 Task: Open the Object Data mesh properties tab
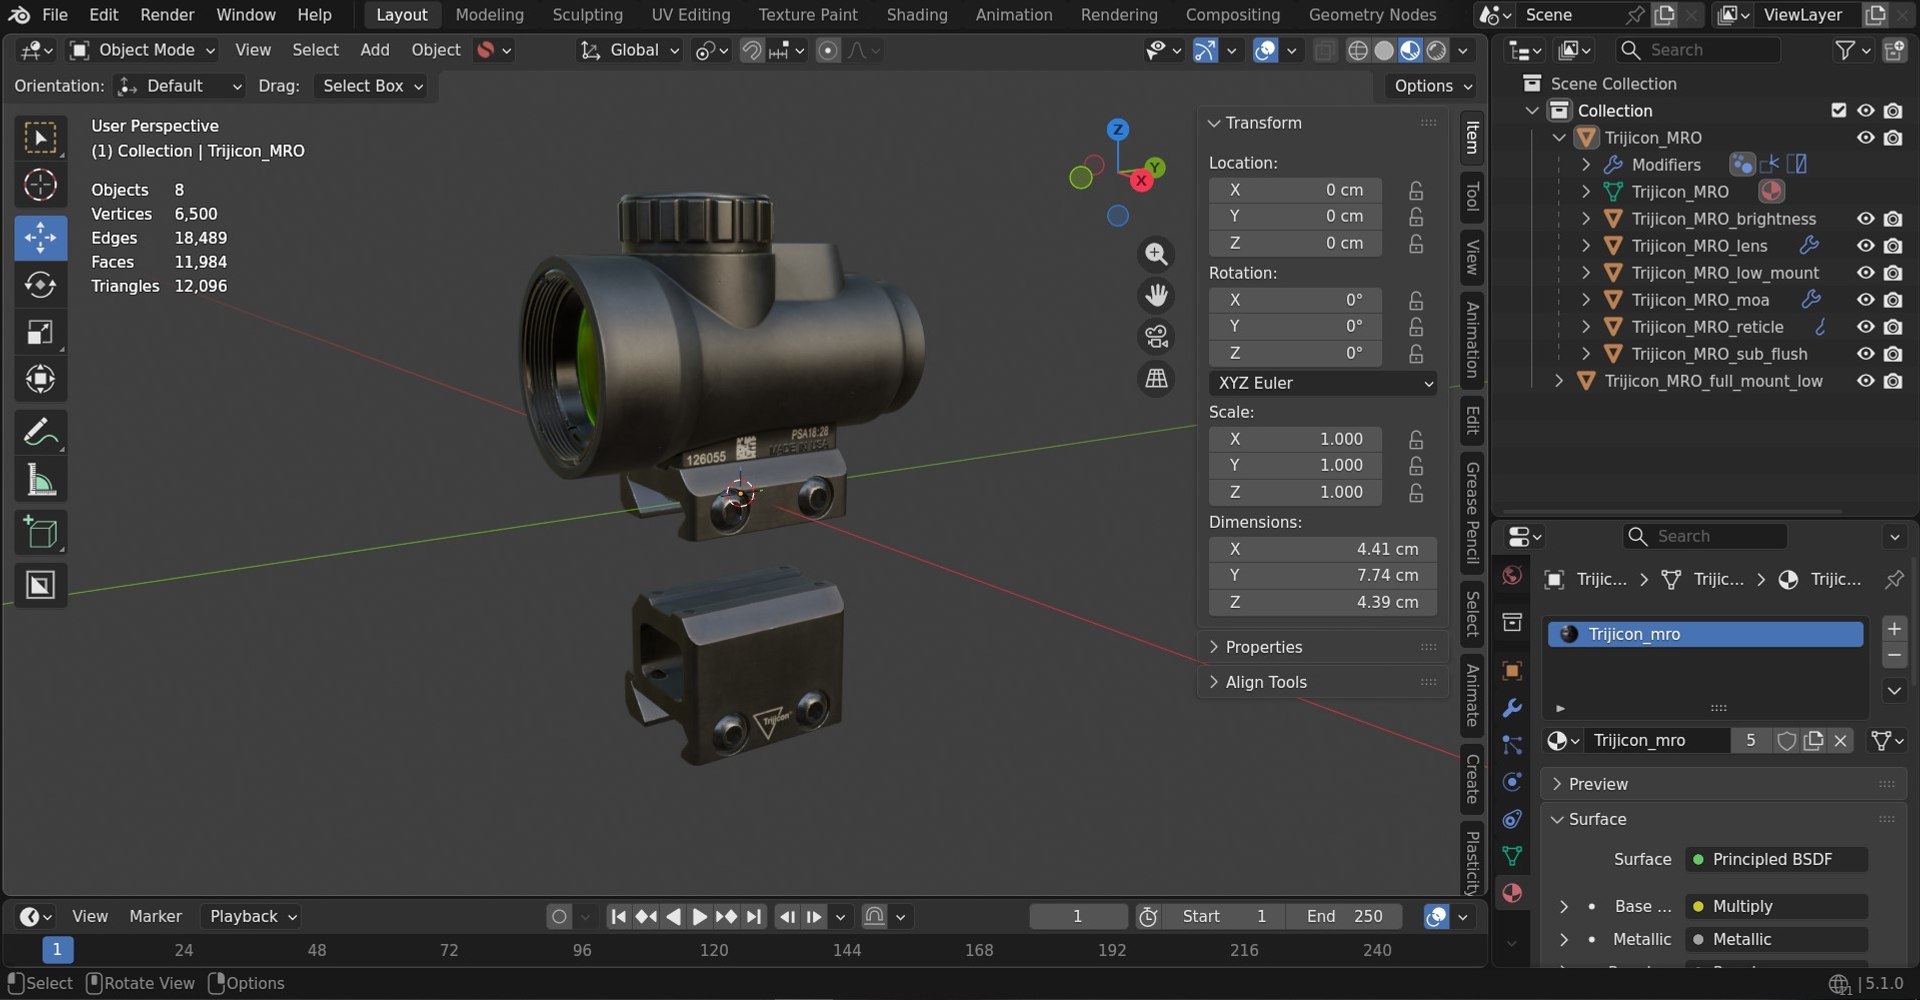tap(1512, 856)
